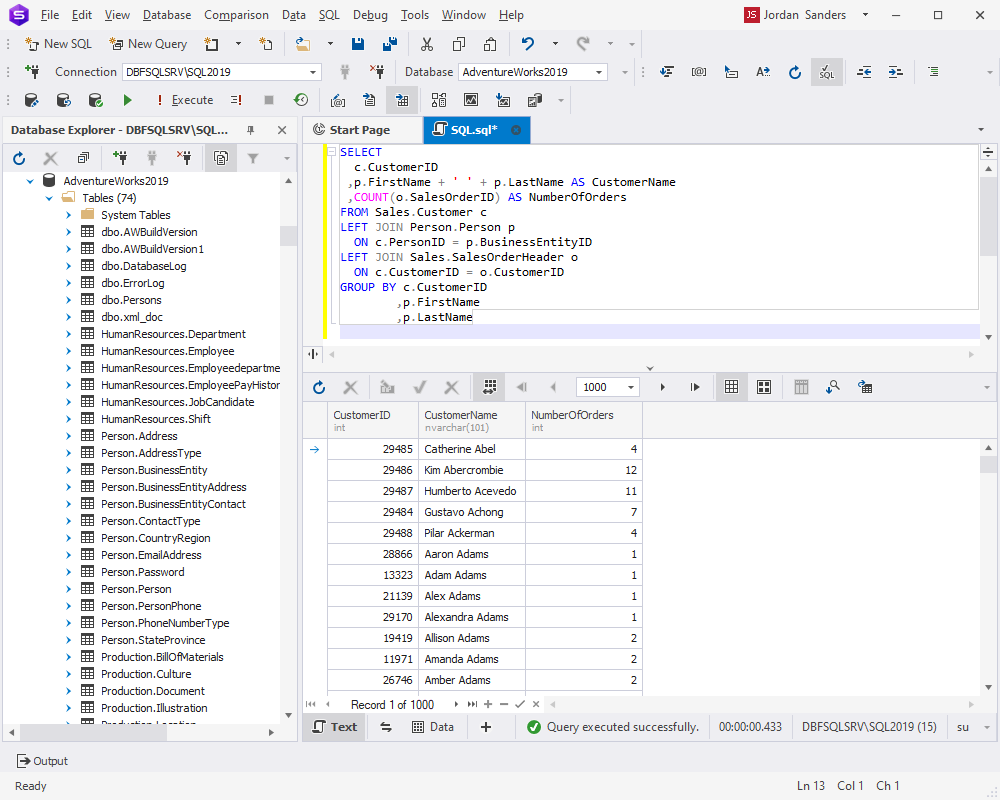Screen dimensions: 1000x800
Task: Click the Execute button
Action: (x=184, y=100)
